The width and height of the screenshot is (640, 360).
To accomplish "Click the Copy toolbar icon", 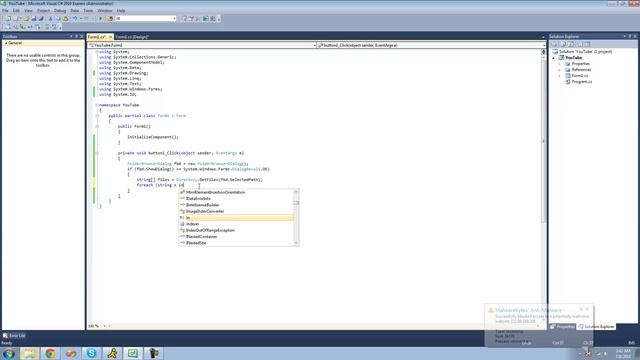I will click(x=58, y=19).
